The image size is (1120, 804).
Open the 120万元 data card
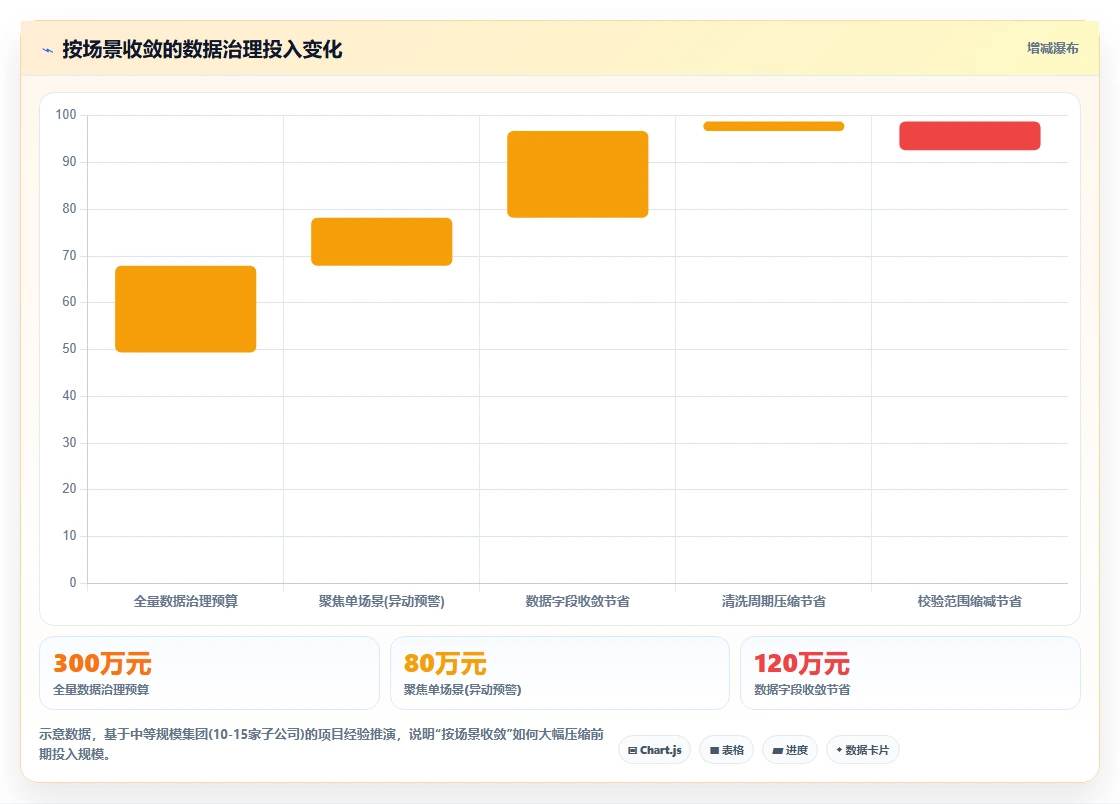[910, 673]
